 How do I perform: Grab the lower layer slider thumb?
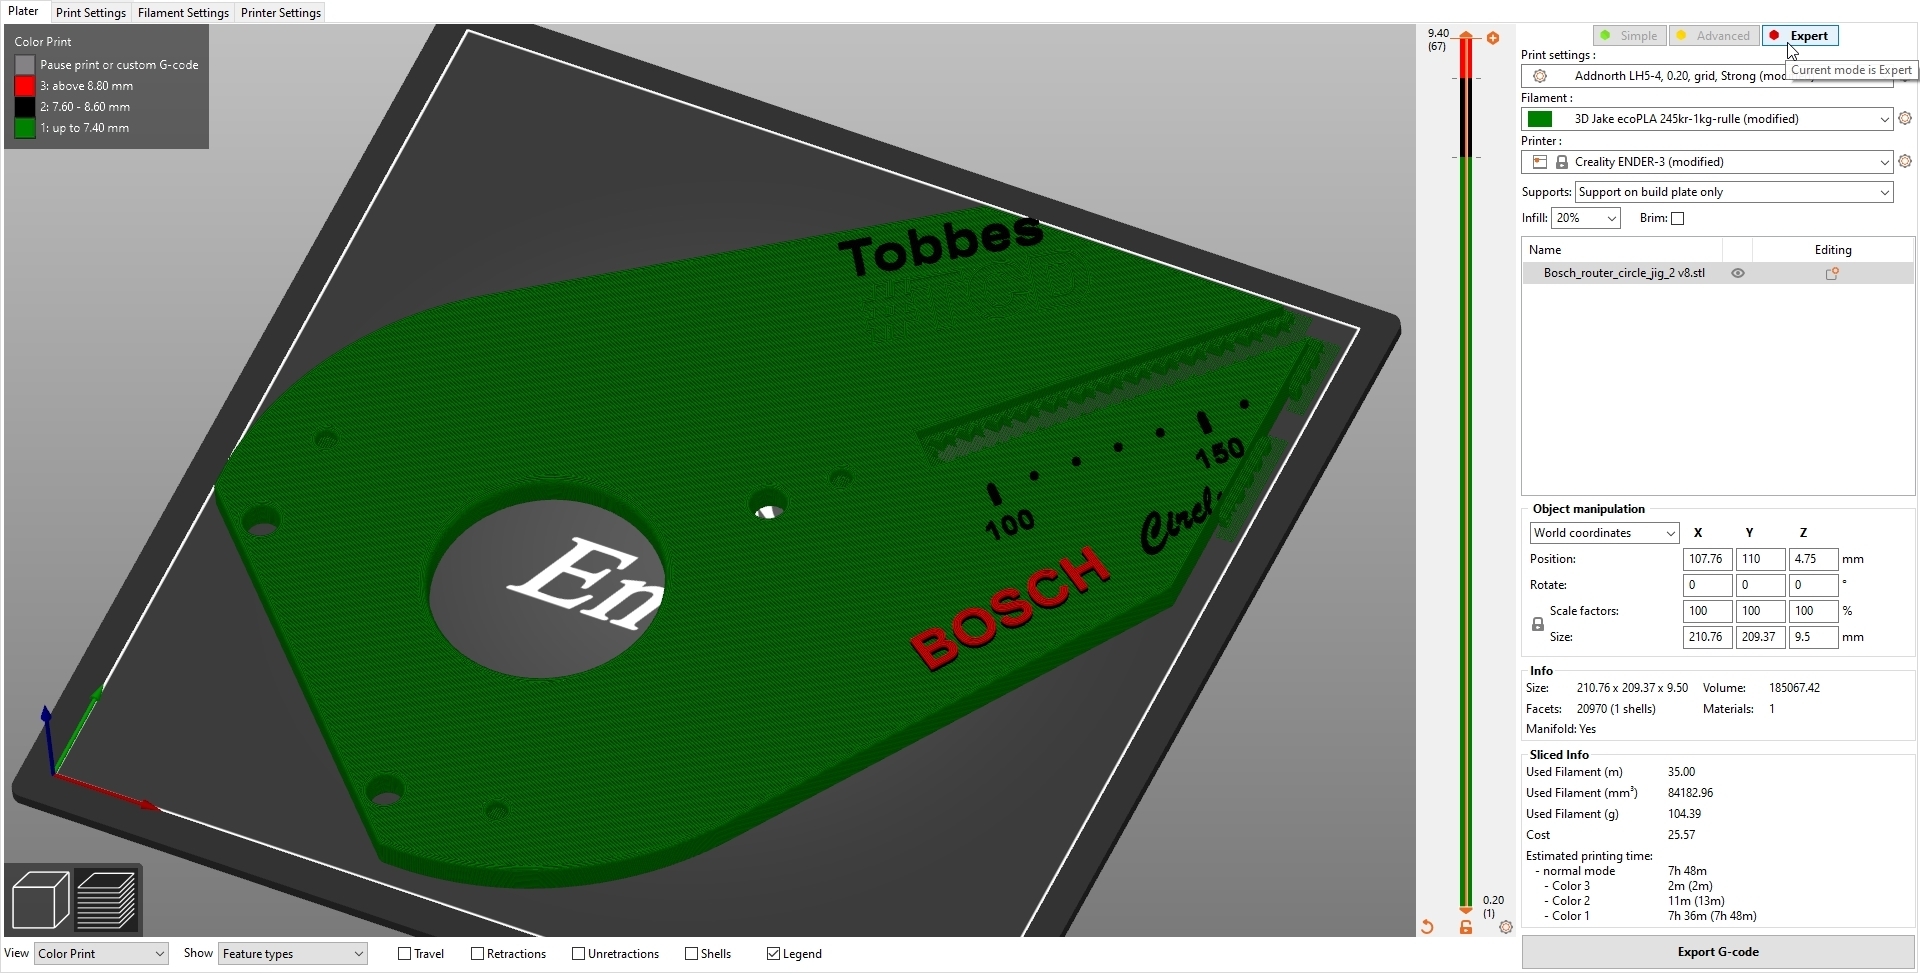(x=1466, y=910)
